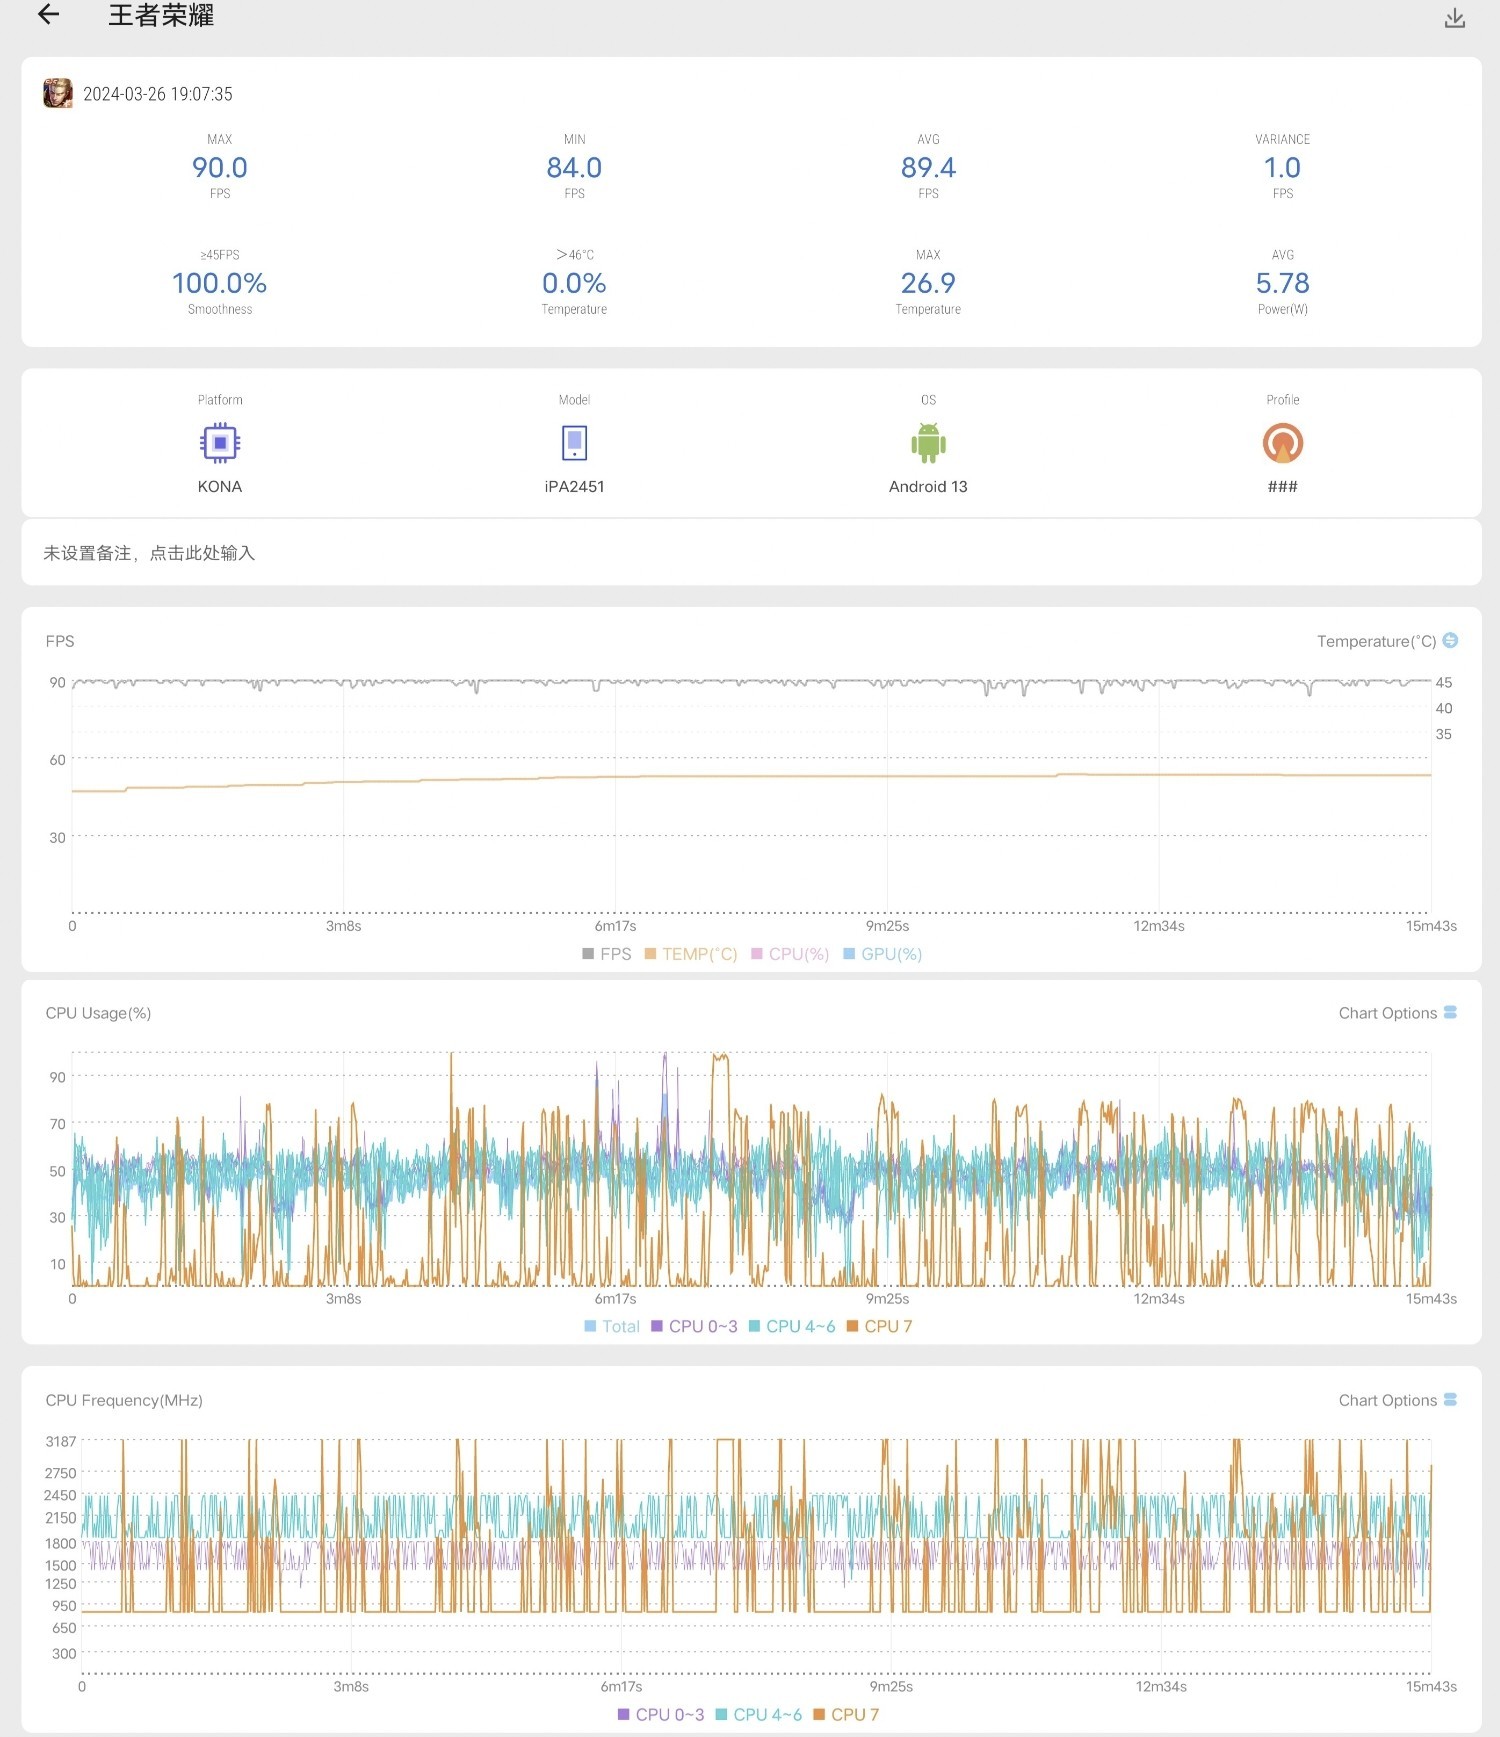
Task: Toggle CPU 0~3 in CPU Frequency legend
Action: (x=661, y=1714)
